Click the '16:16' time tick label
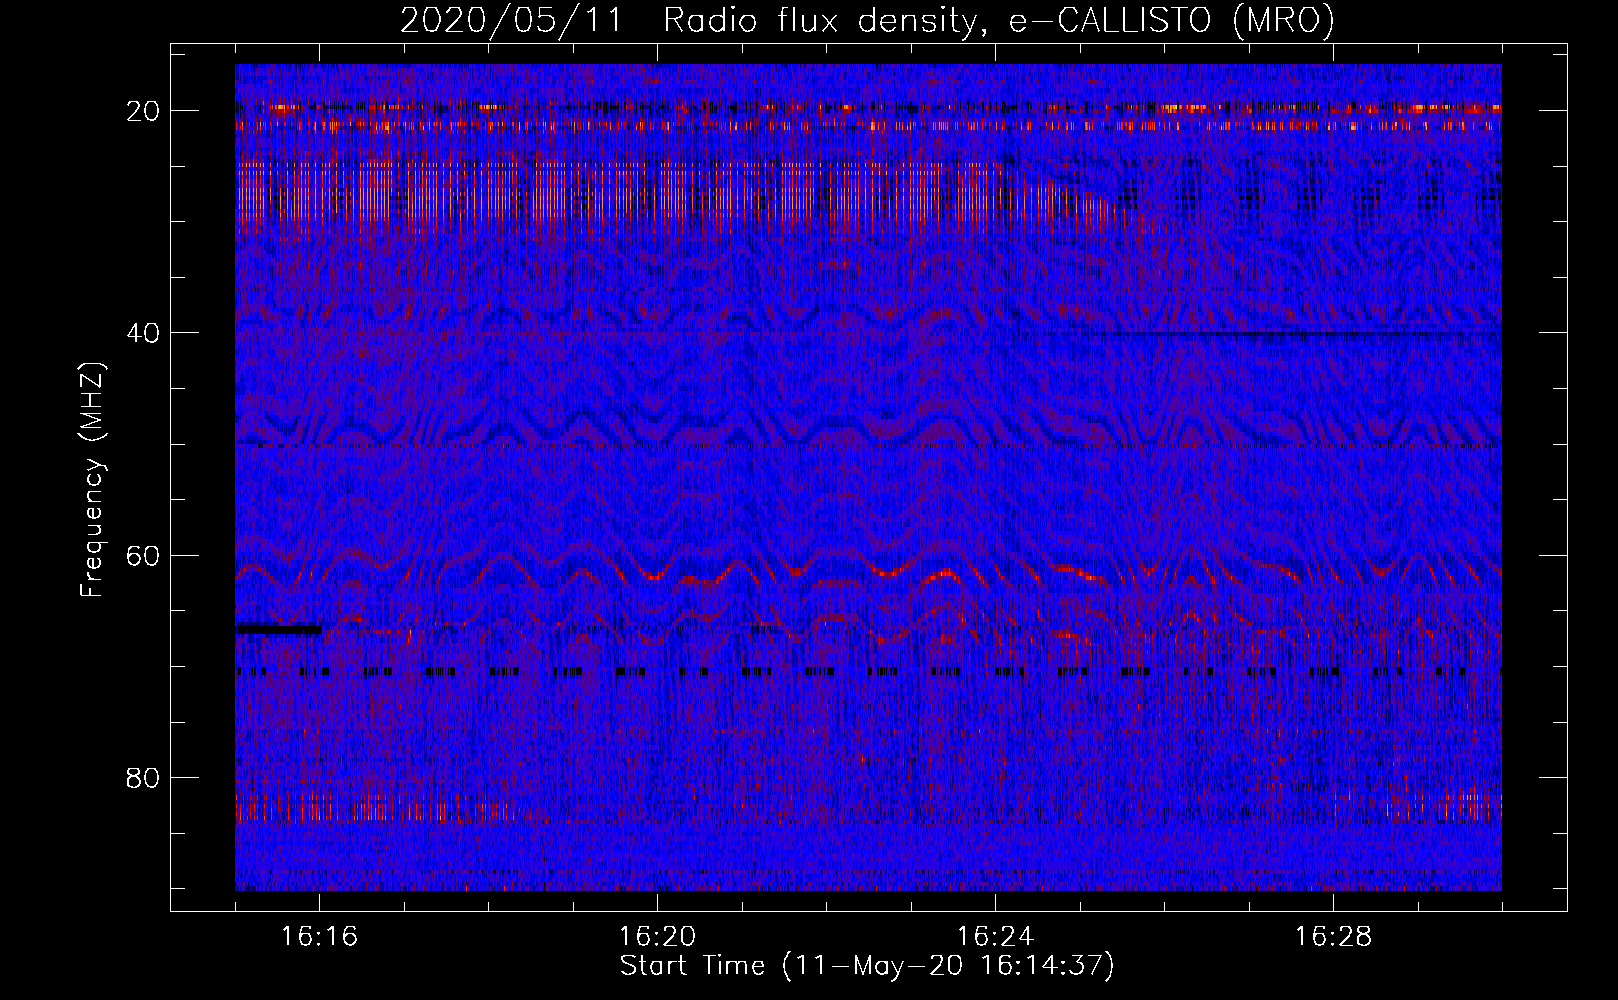Screen dimensions: 1618x1000 tap(319, 937)
